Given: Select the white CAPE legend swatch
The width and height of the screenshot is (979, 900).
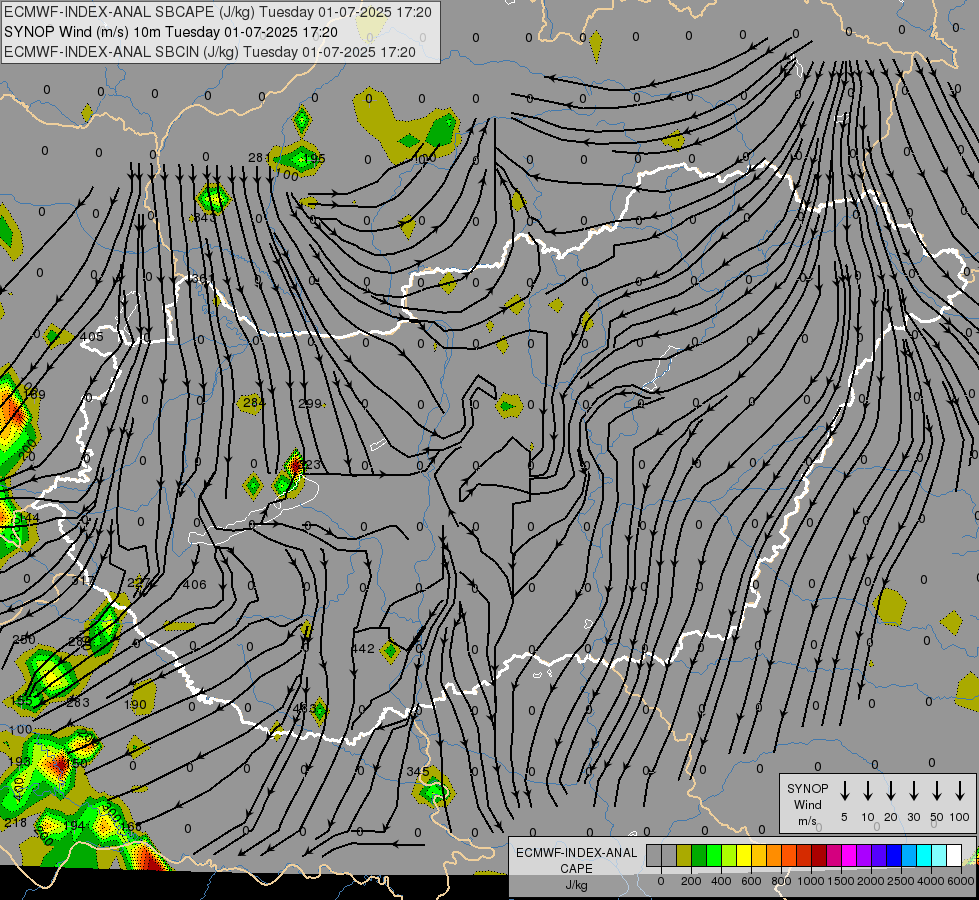Looking at the screenshot, I should tap(955, 855).
